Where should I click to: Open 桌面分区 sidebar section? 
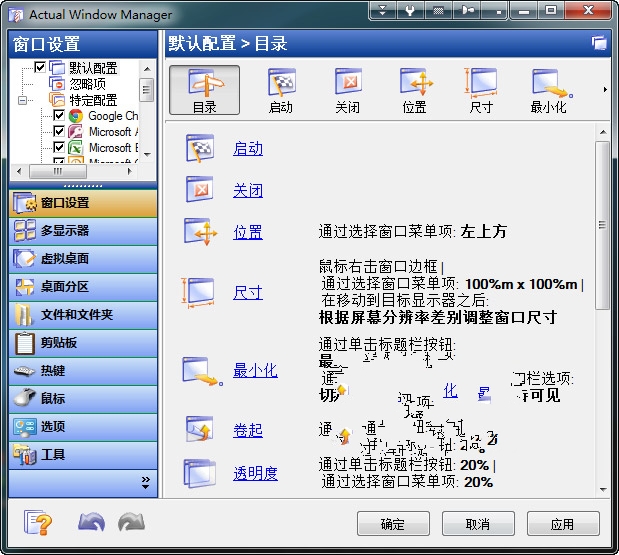coord(83,287)
